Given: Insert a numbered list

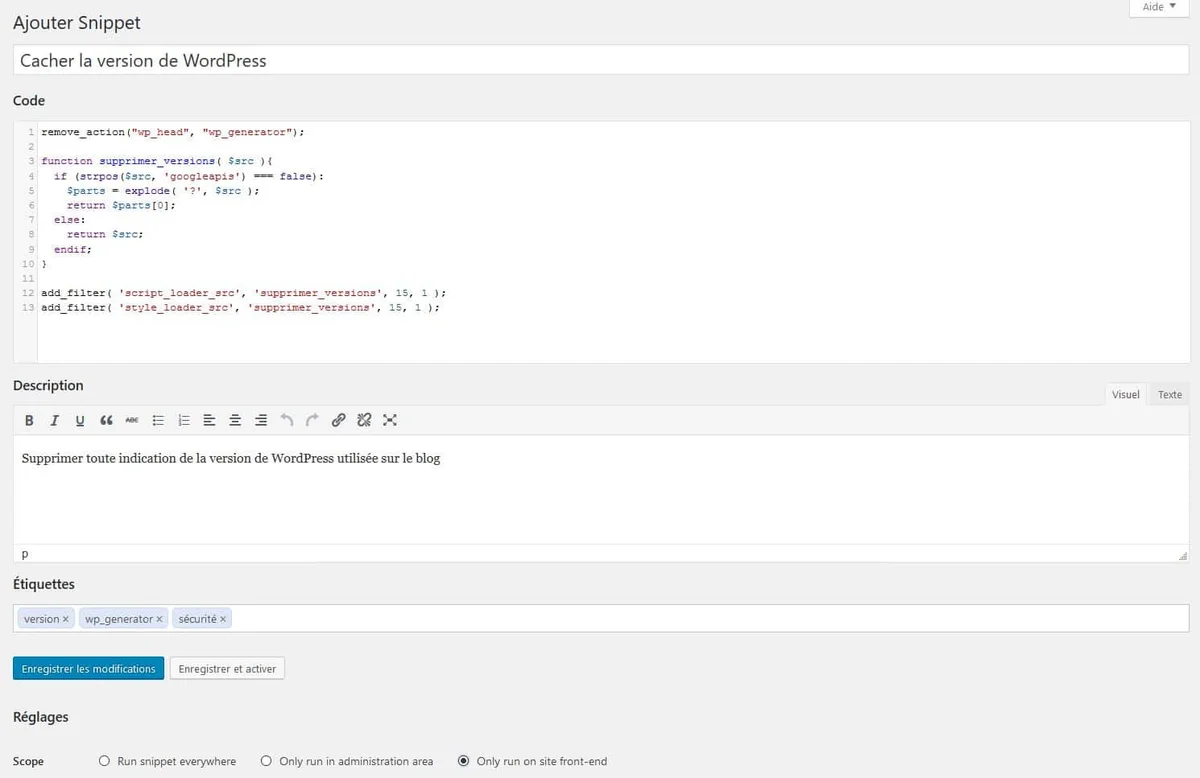Looking at the screenshot, I should click(x=184, y=420).
